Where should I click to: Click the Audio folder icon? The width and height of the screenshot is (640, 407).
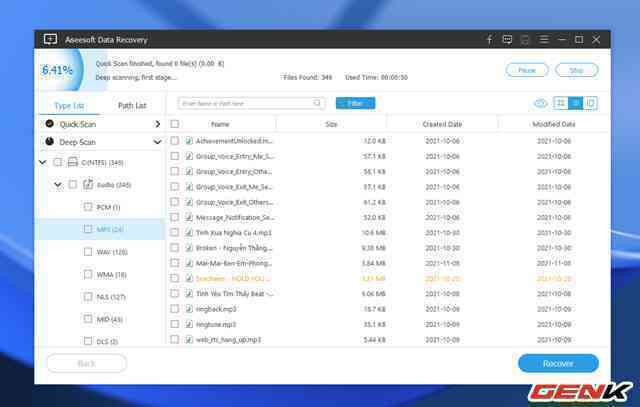pyautogui.click(x=88, y=185)
